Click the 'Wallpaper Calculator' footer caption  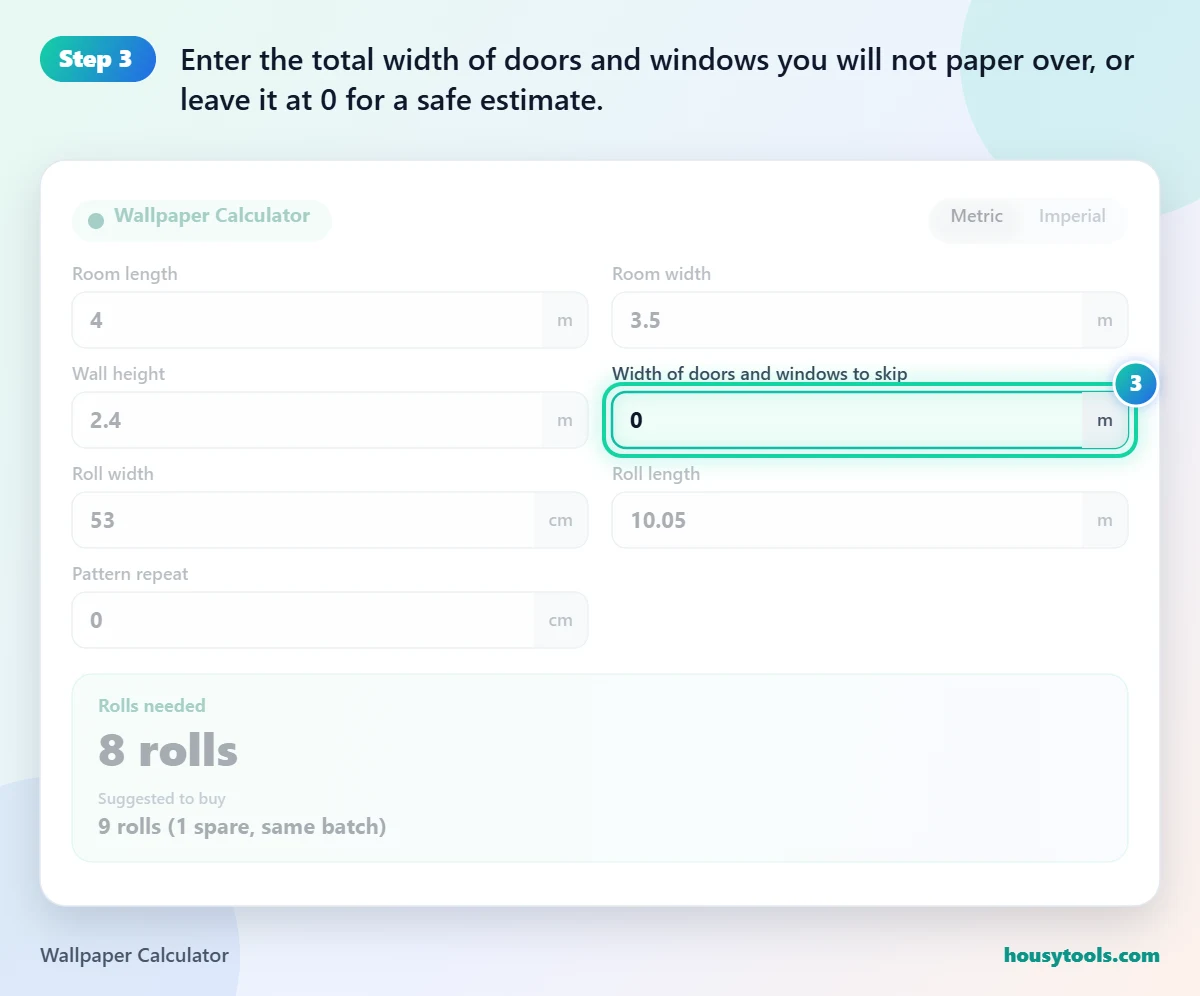point(134,955)
